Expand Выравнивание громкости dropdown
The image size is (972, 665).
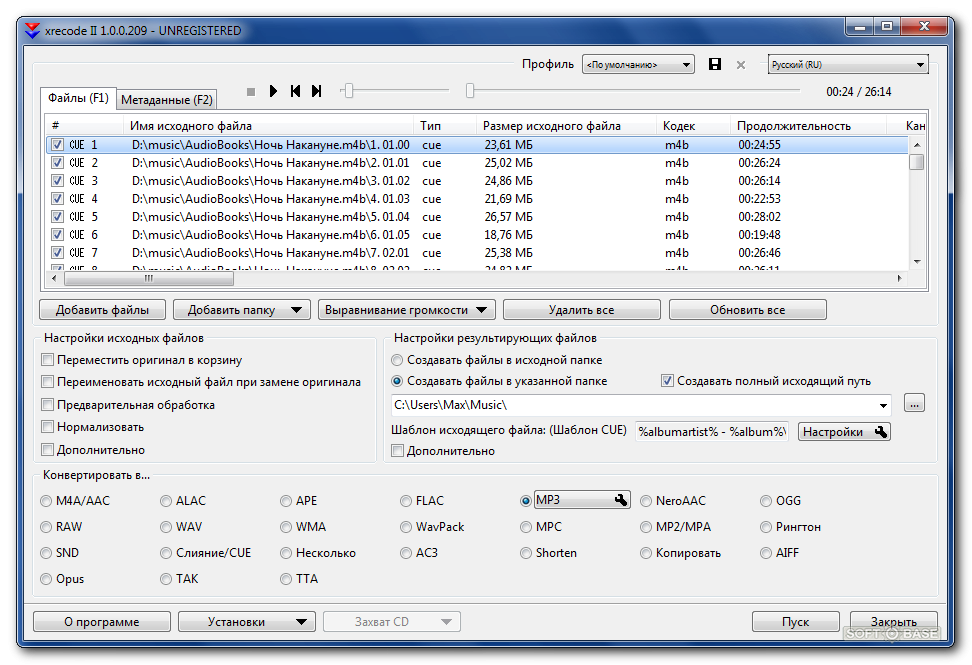(482, 310)
